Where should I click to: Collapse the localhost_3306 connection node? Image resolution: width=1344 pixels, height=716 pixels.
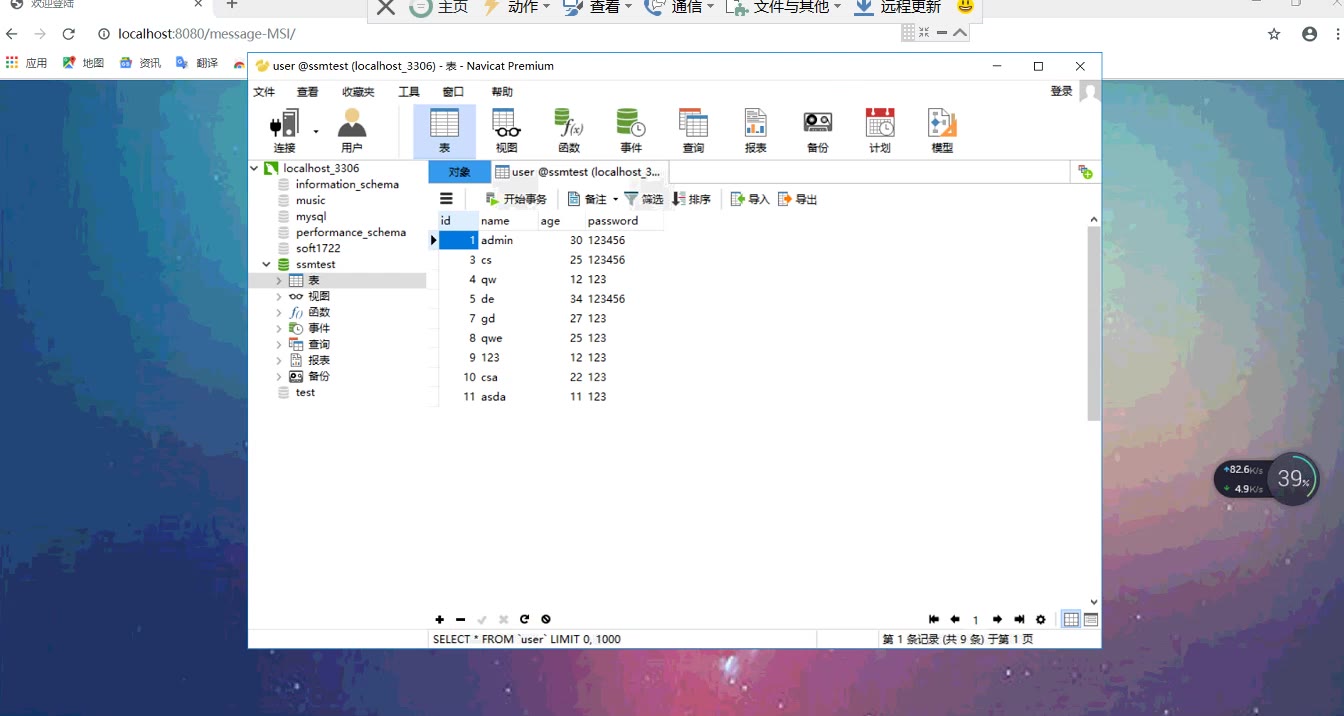[x=255, y=169]
